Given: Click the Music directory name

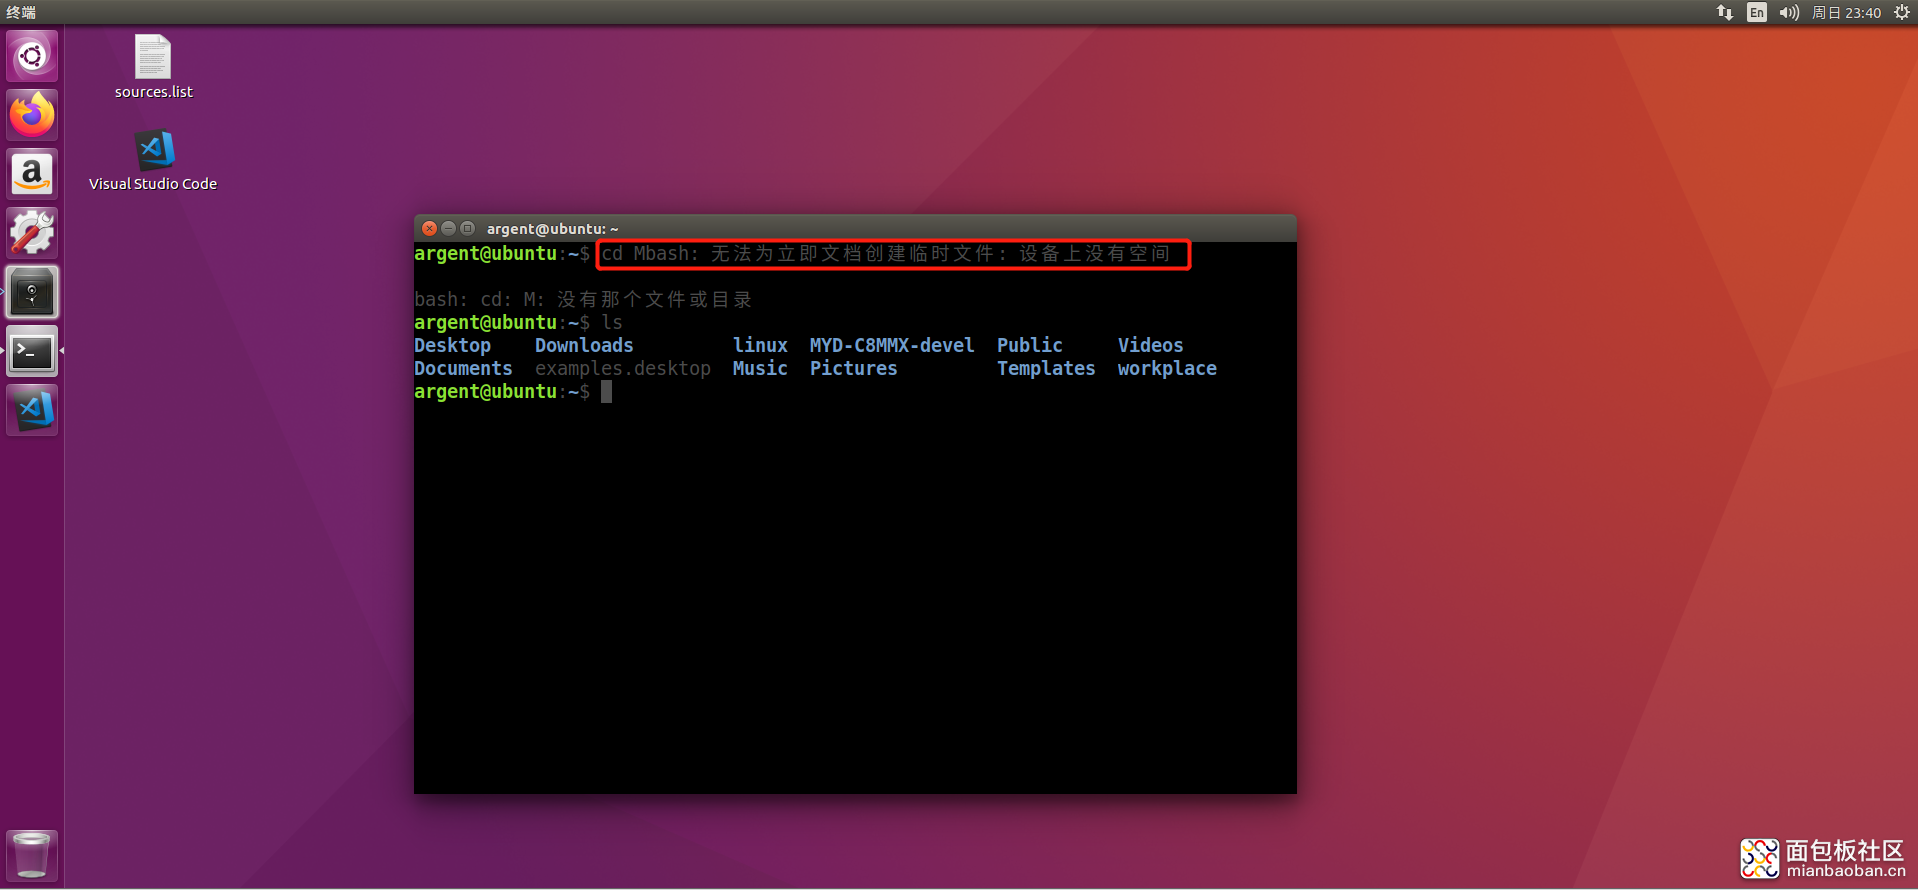Looking at the screenshot, I should point(760,368).
